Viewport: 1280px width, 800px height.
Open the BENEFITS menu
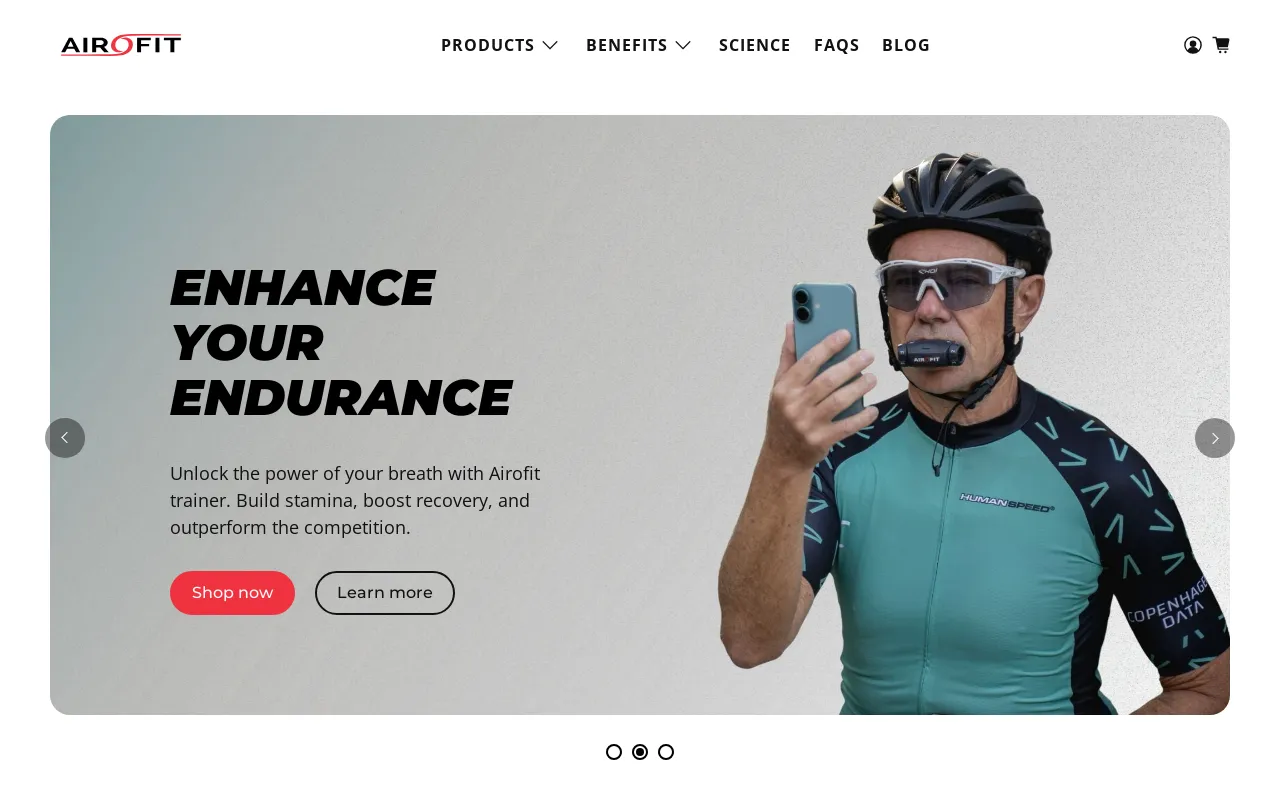[x=627, y=45]
